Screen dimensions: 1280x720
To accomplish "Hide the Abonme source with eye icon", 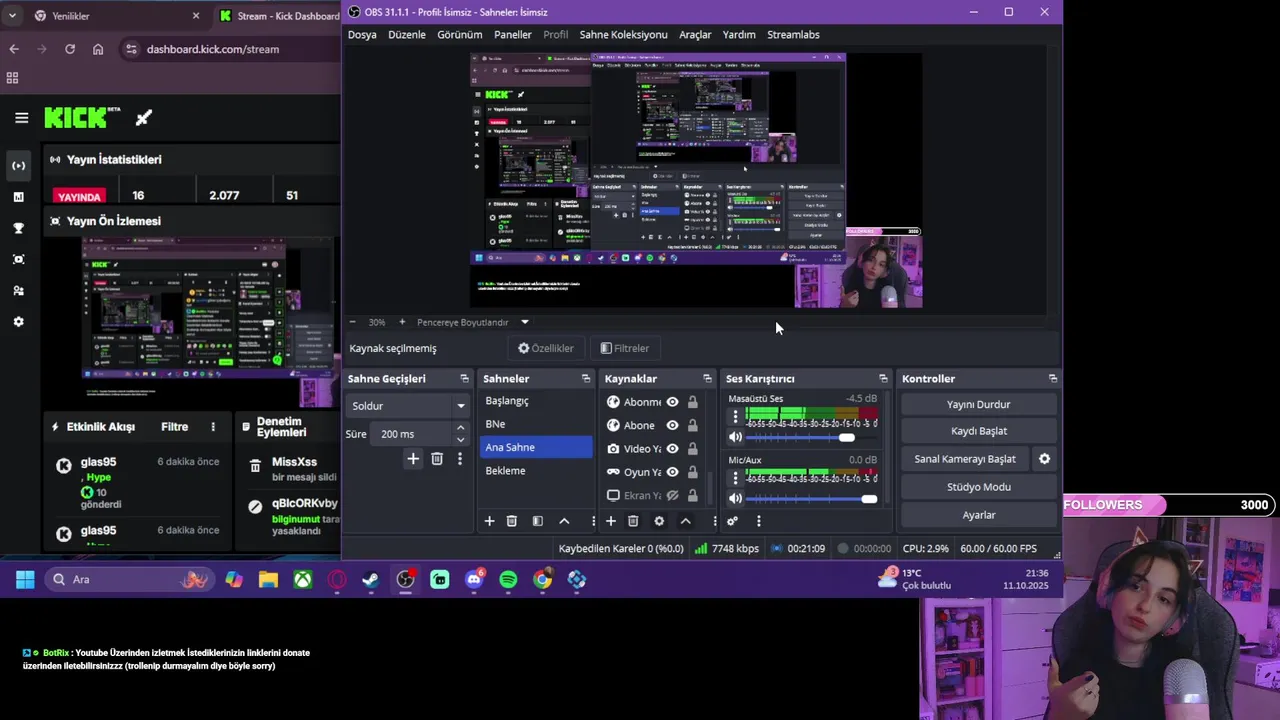I will click(672, 402).
